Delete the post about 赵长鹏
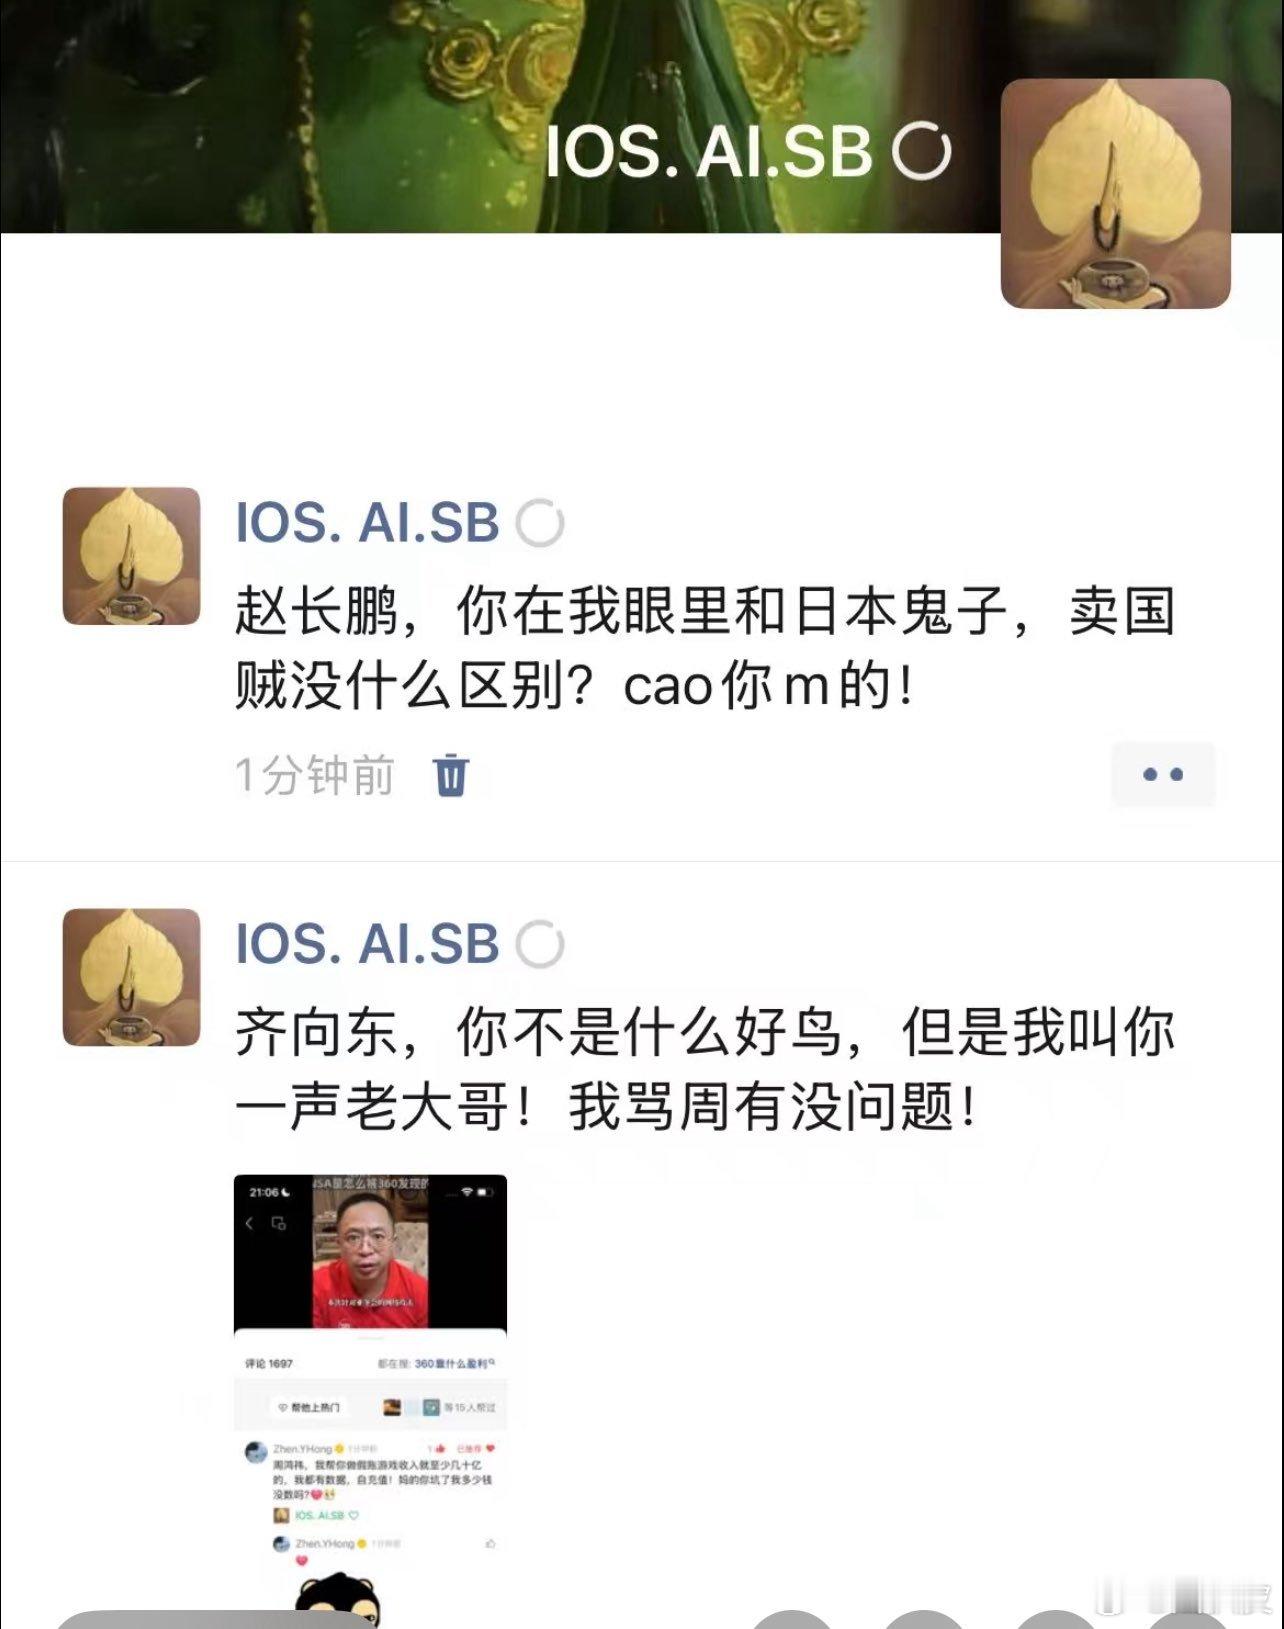The width and height of the screenshot is (1284, 1629). click(451, 775)
